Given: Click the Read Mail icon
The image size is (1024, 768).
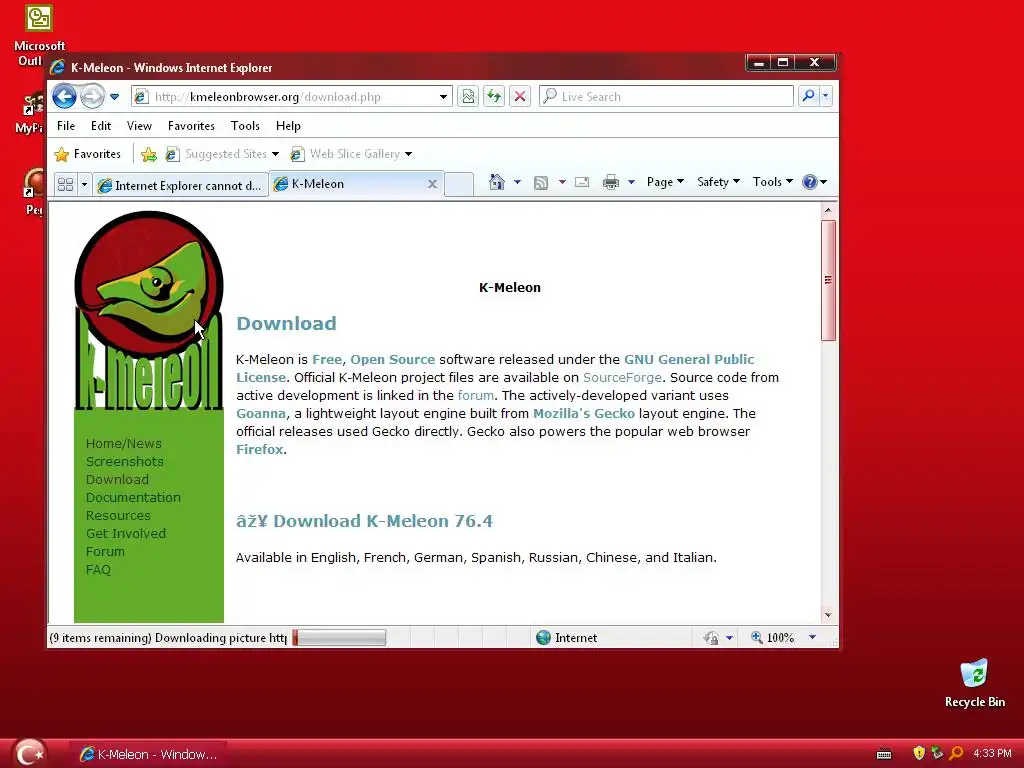Looking at the screenshot, I should tap(582, 182).
